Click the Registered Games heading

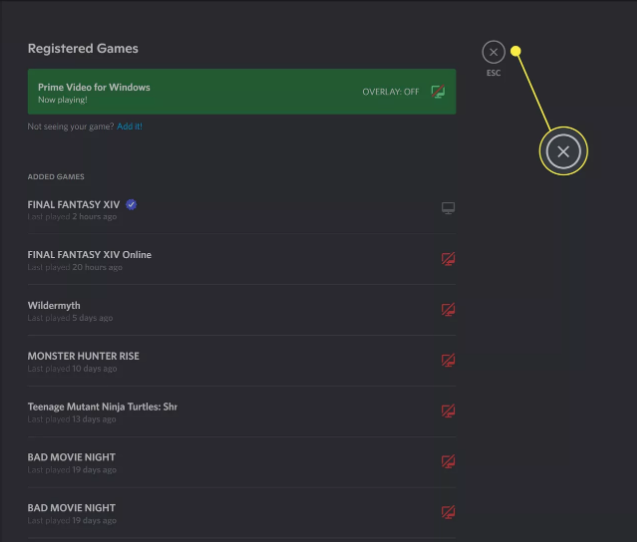83,48
